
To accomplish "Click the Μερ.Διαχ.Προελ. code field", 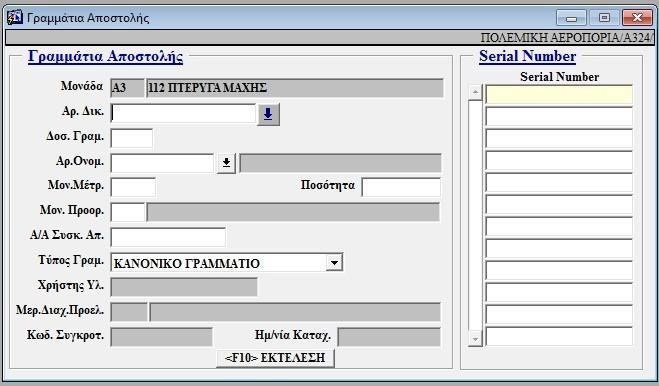I will [129, 312].
